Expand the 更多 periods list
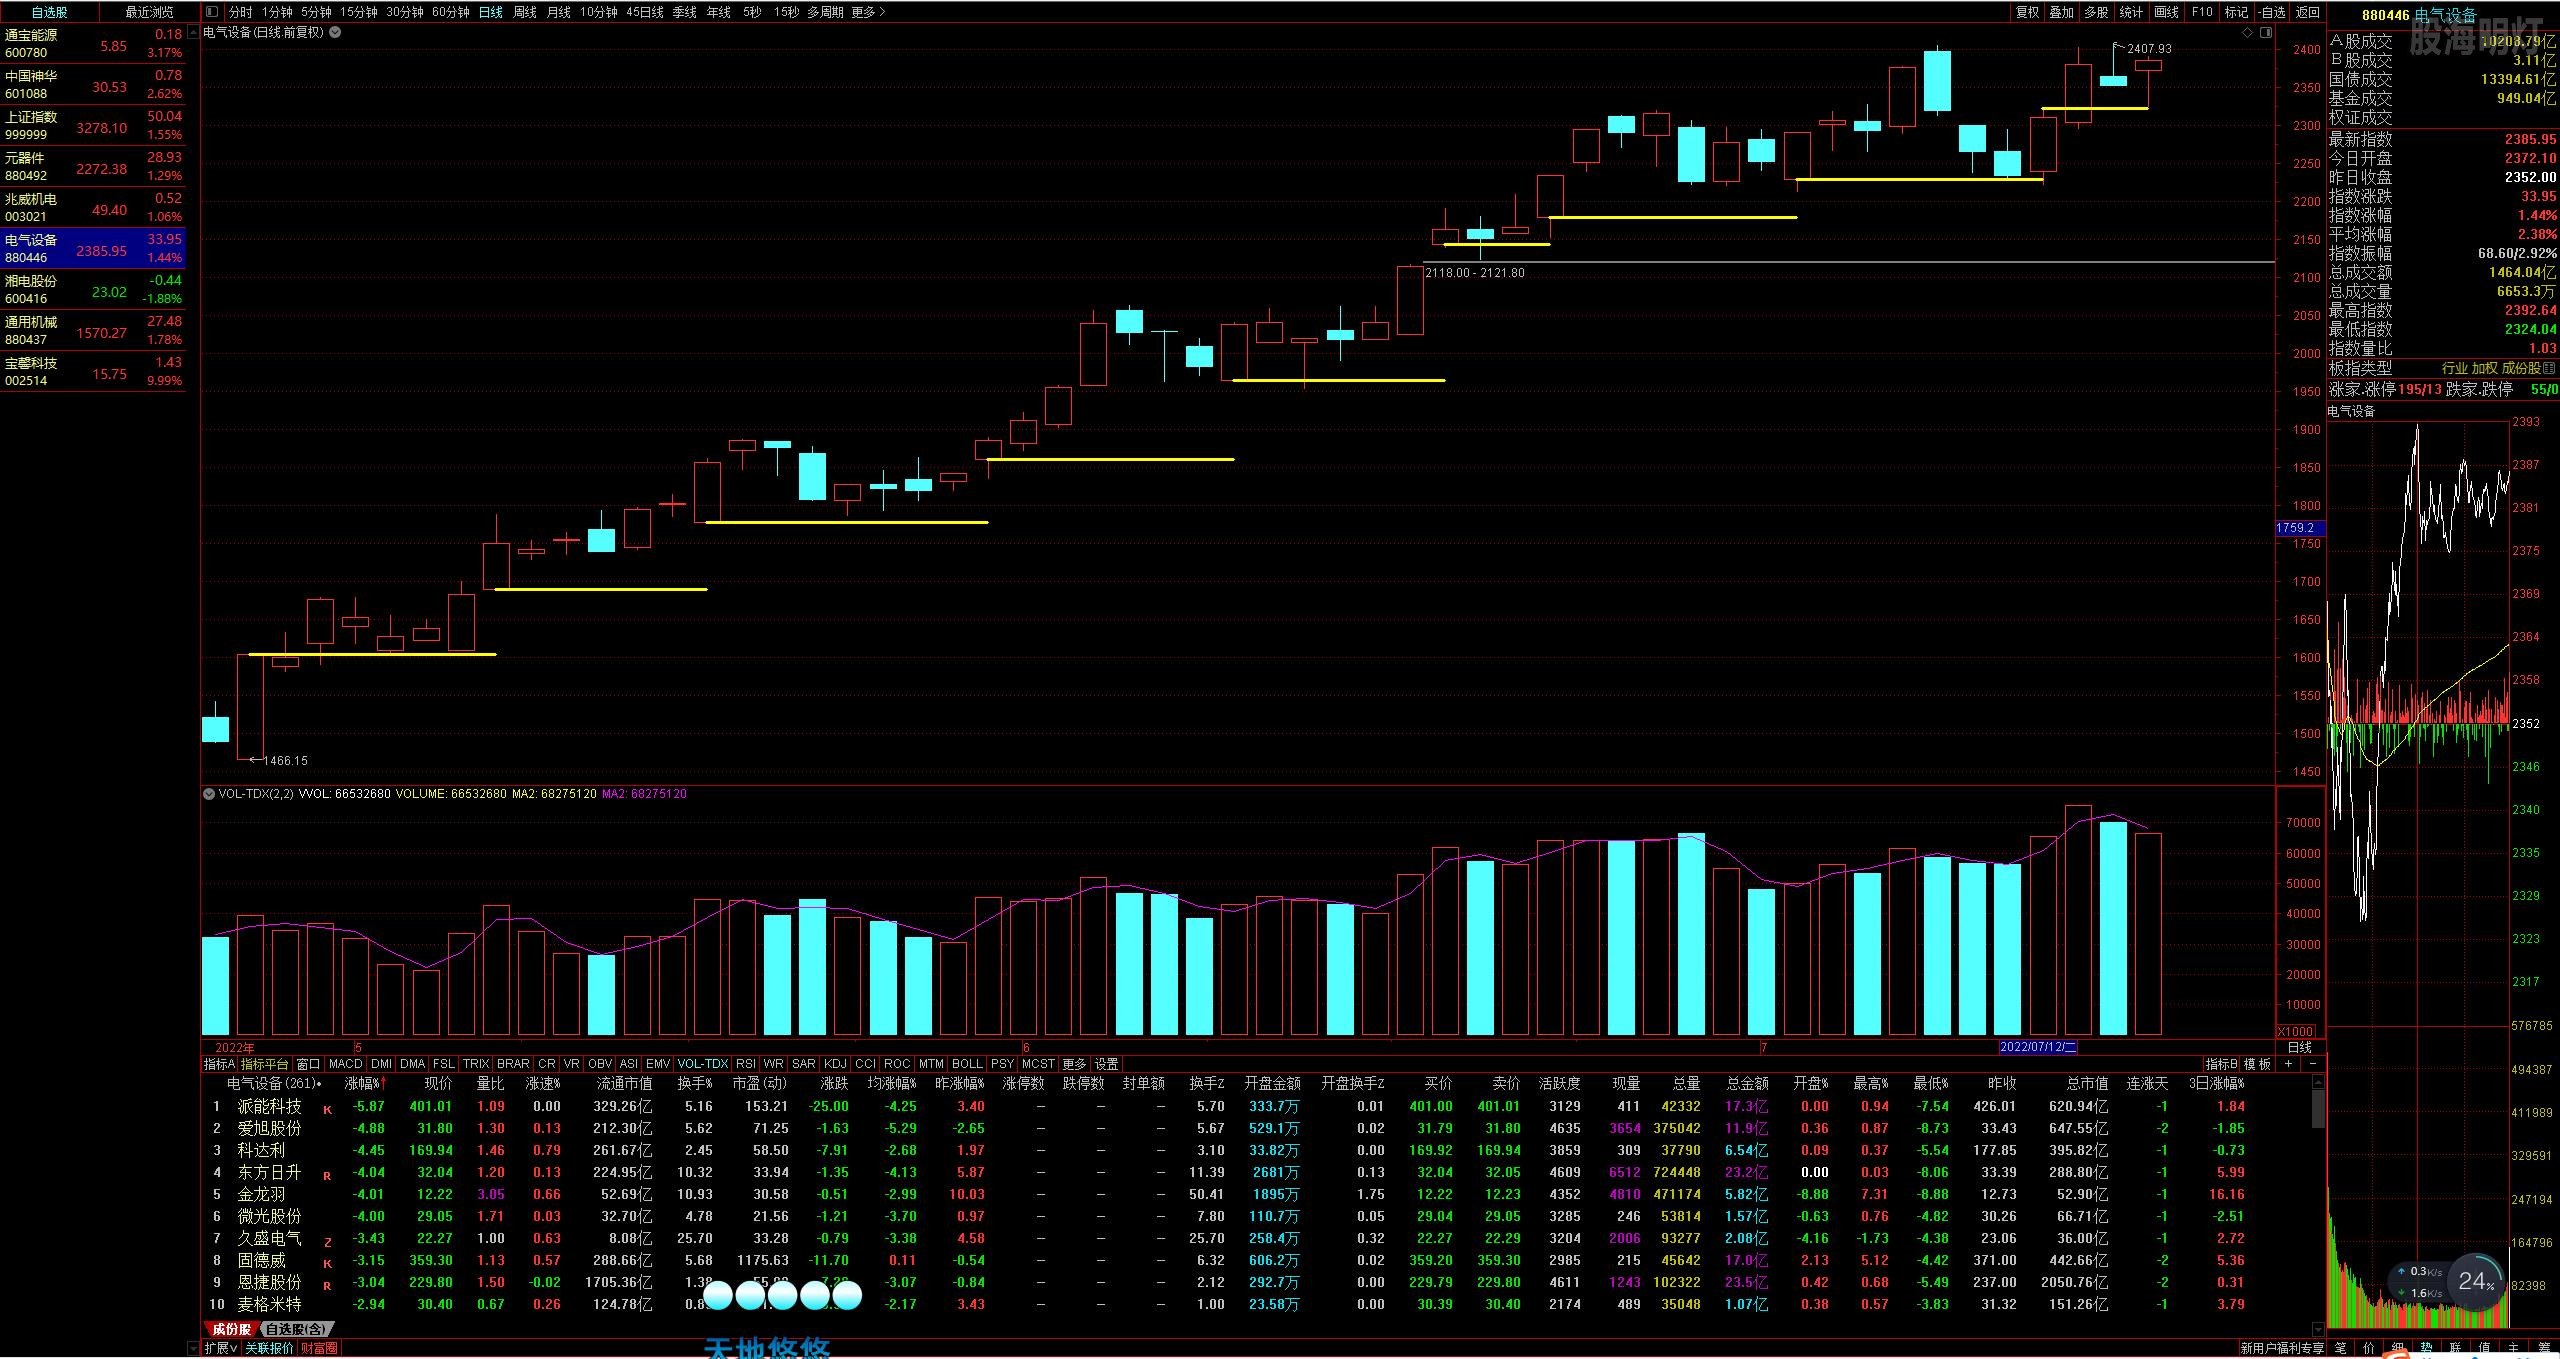Image resolution: width=2560 pixels, height=1359 pixels. click(x=868, y=12)
